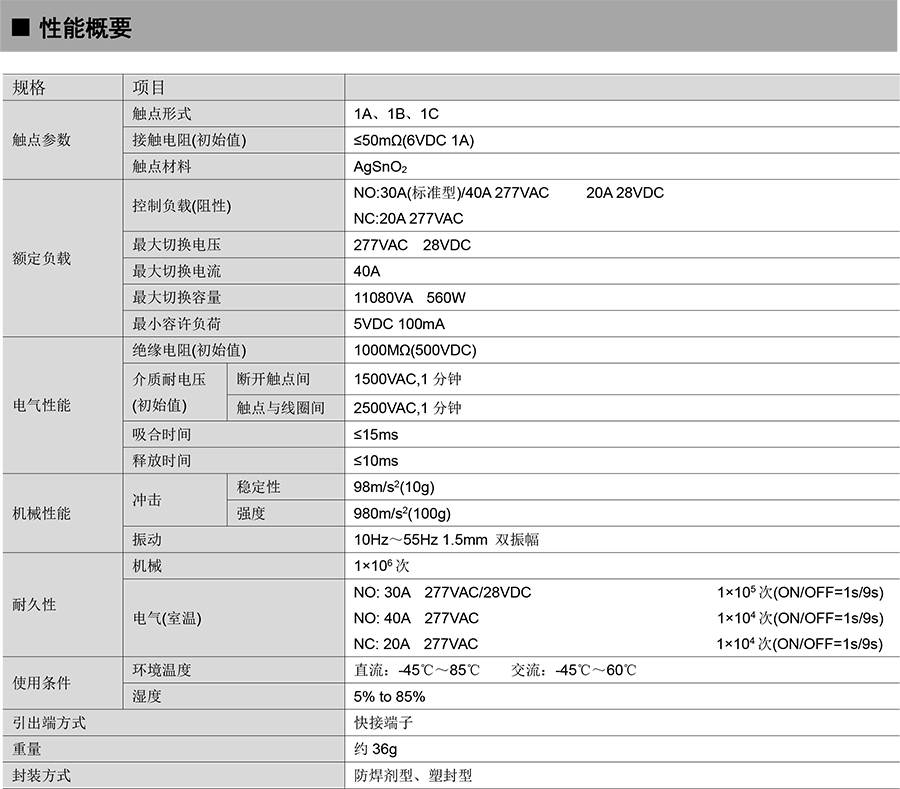
Task: Select the AgSnO₂ contact material value
Action: [381, 167]
